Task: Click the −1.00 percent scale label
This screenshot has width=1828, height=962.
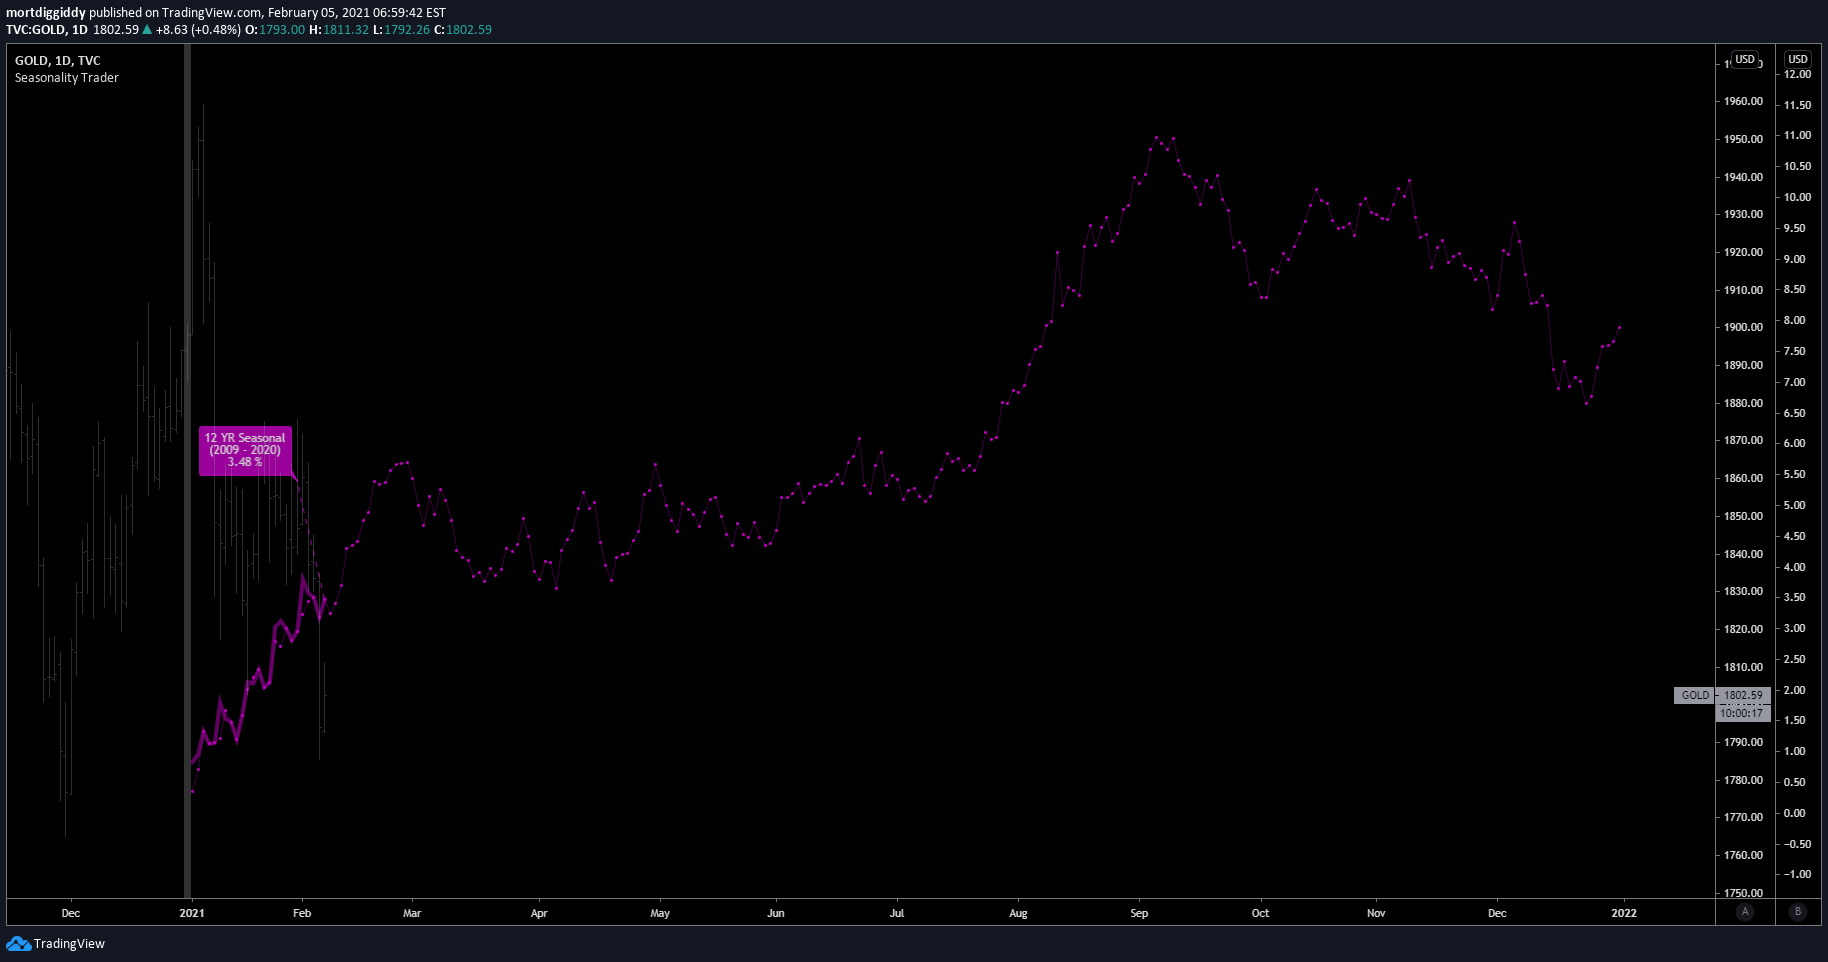Action: pos(1797,874)
